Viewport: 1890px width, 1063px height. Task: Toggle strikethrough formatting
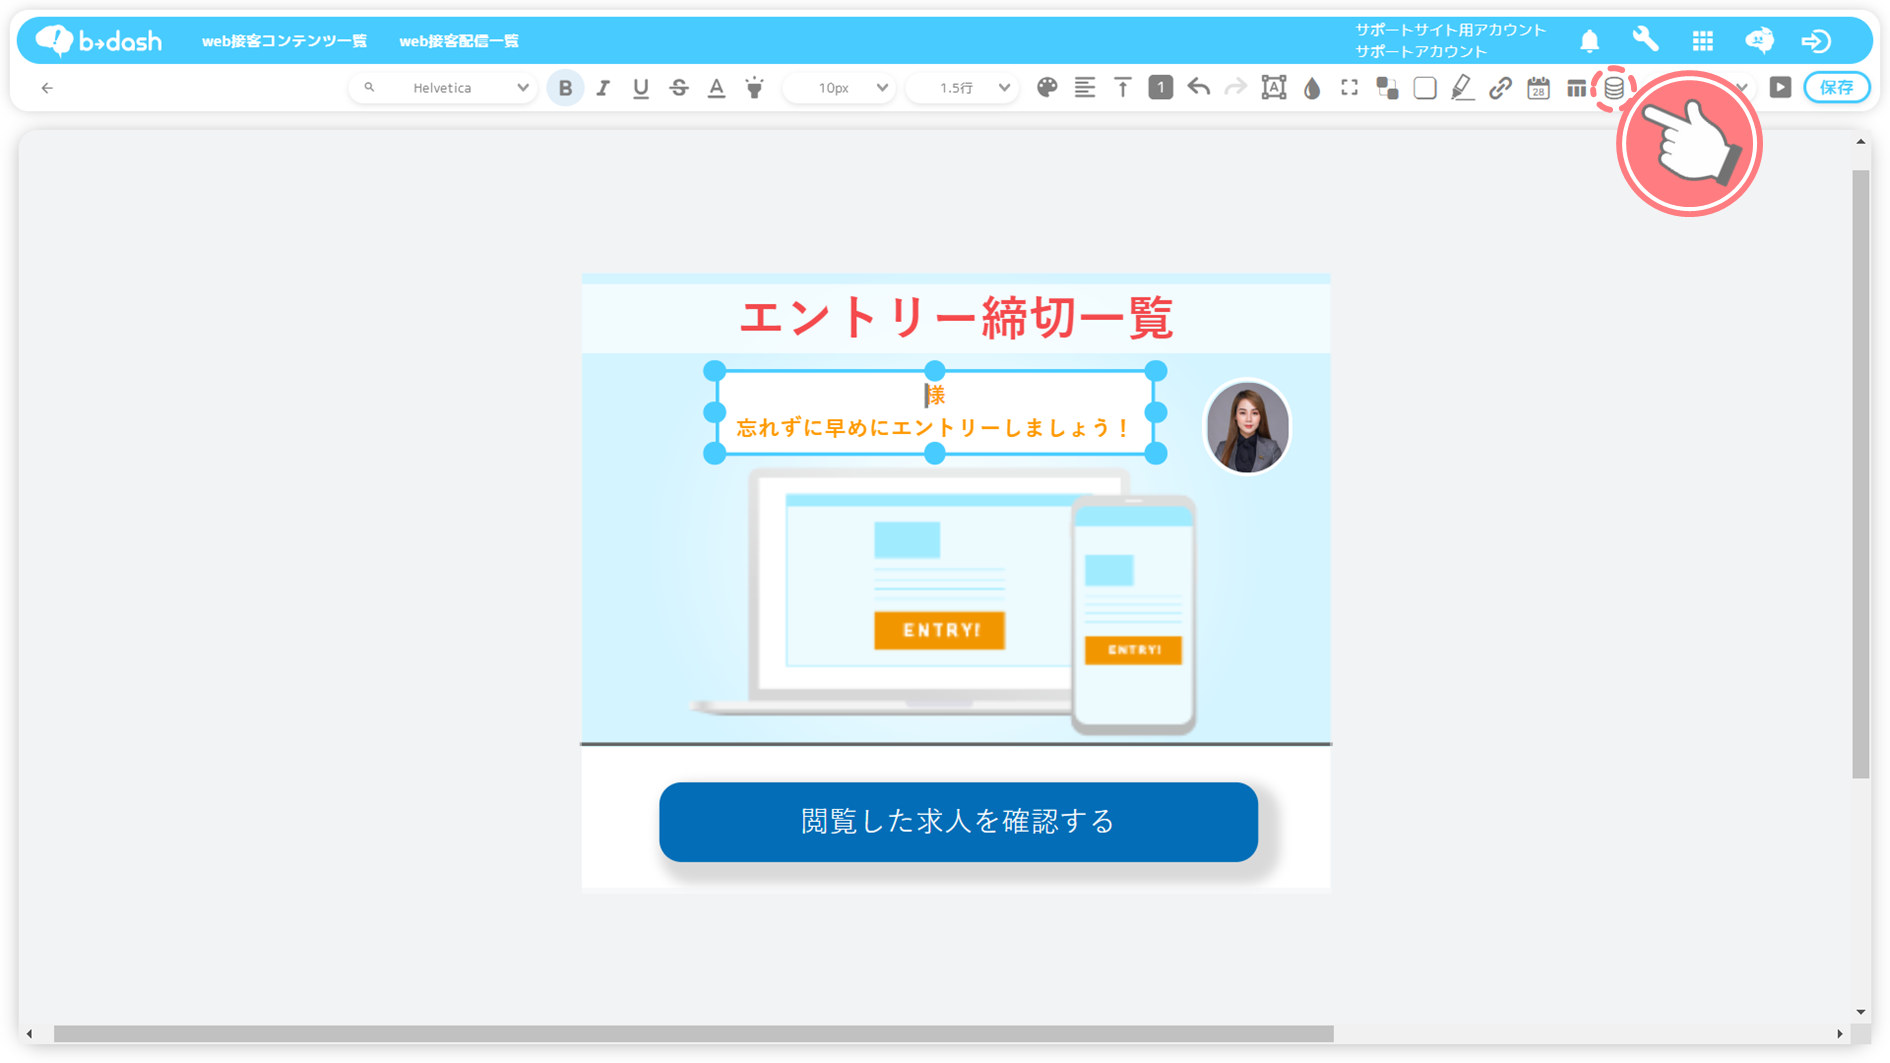click(x=679, y=88)
